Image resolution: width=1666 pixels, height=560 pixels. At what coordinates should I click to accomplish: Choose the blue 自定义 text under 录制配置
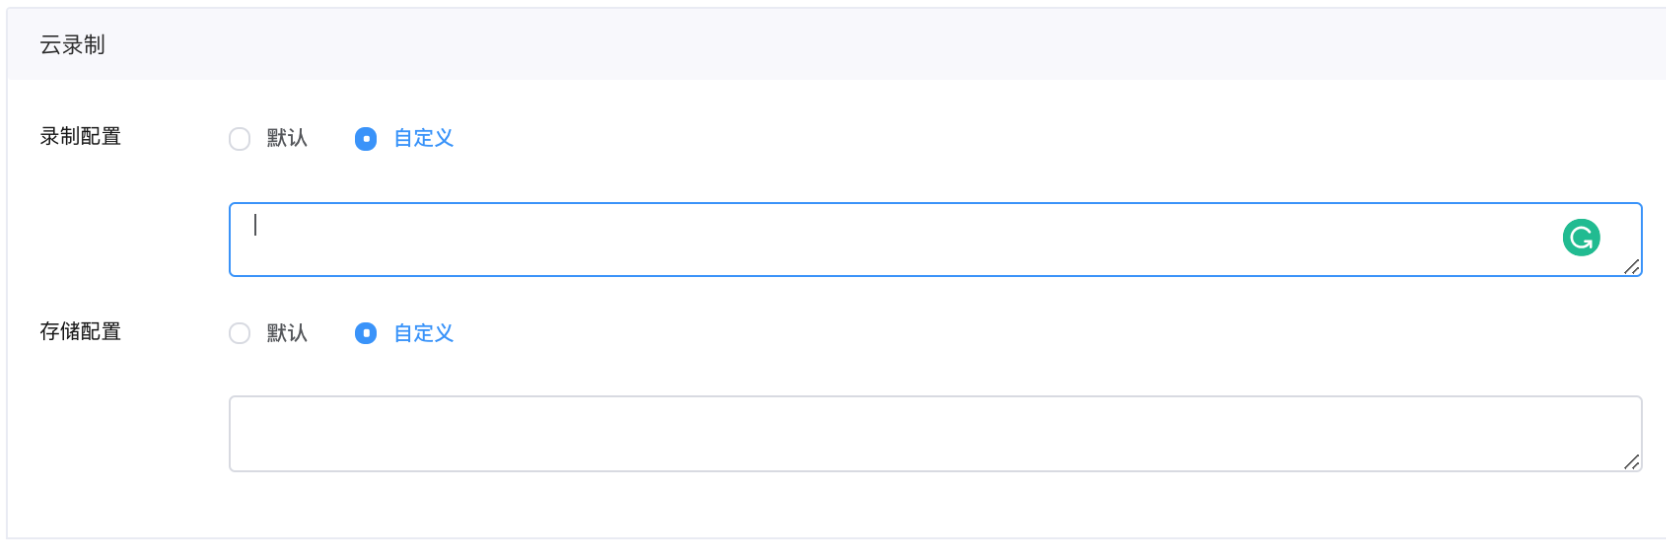point(424,138)
